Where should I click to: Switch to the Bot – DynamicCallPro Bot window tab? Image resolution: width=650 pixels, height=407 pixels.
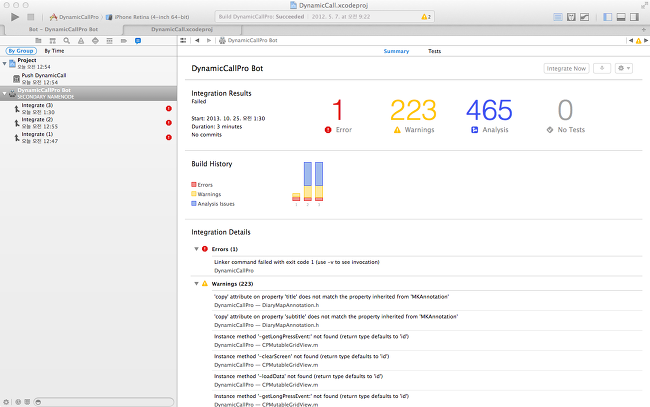[x=63, y=29]
